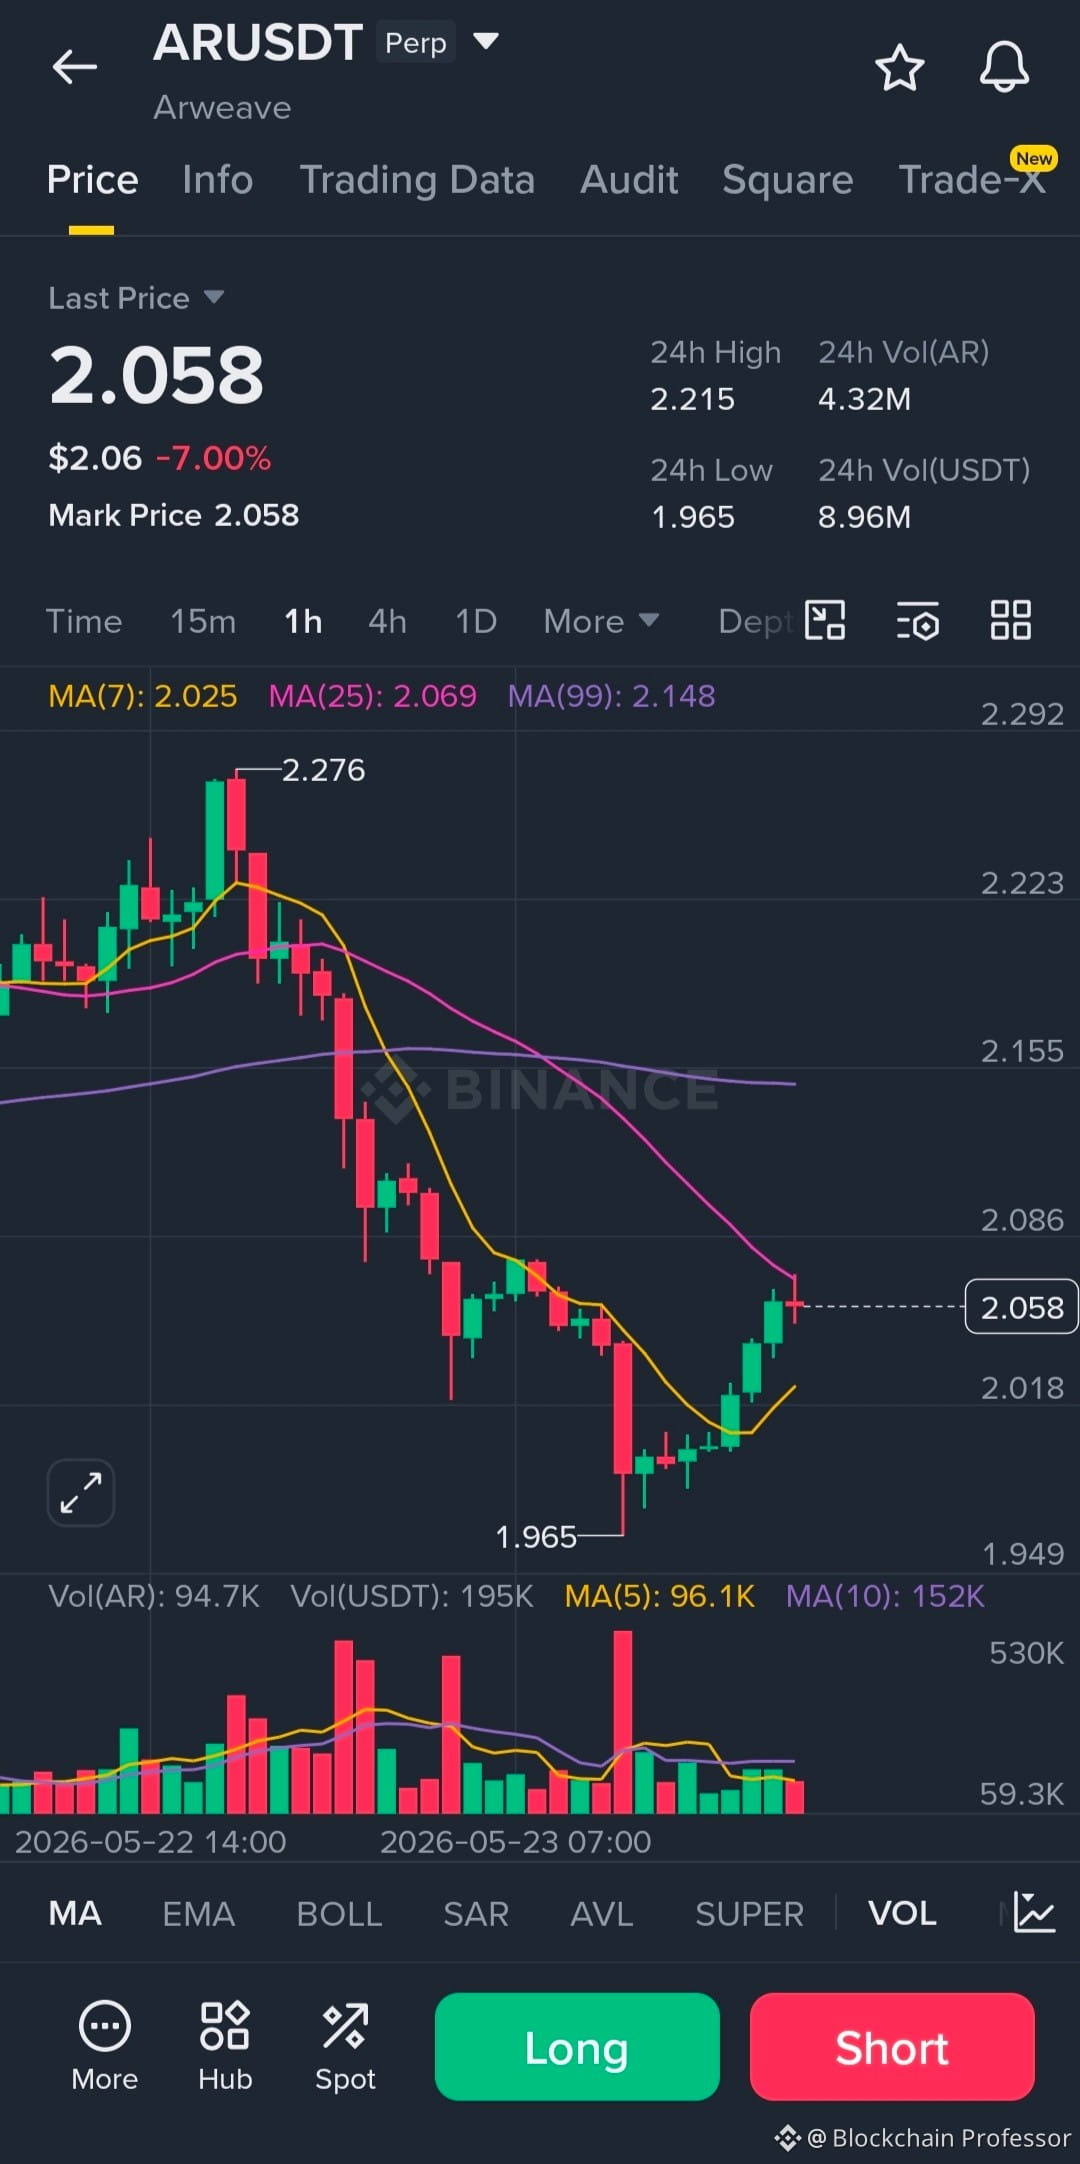Add ARUSDT to favorites with star icon
1080x2164 pixels.
(x=899, y=67)
